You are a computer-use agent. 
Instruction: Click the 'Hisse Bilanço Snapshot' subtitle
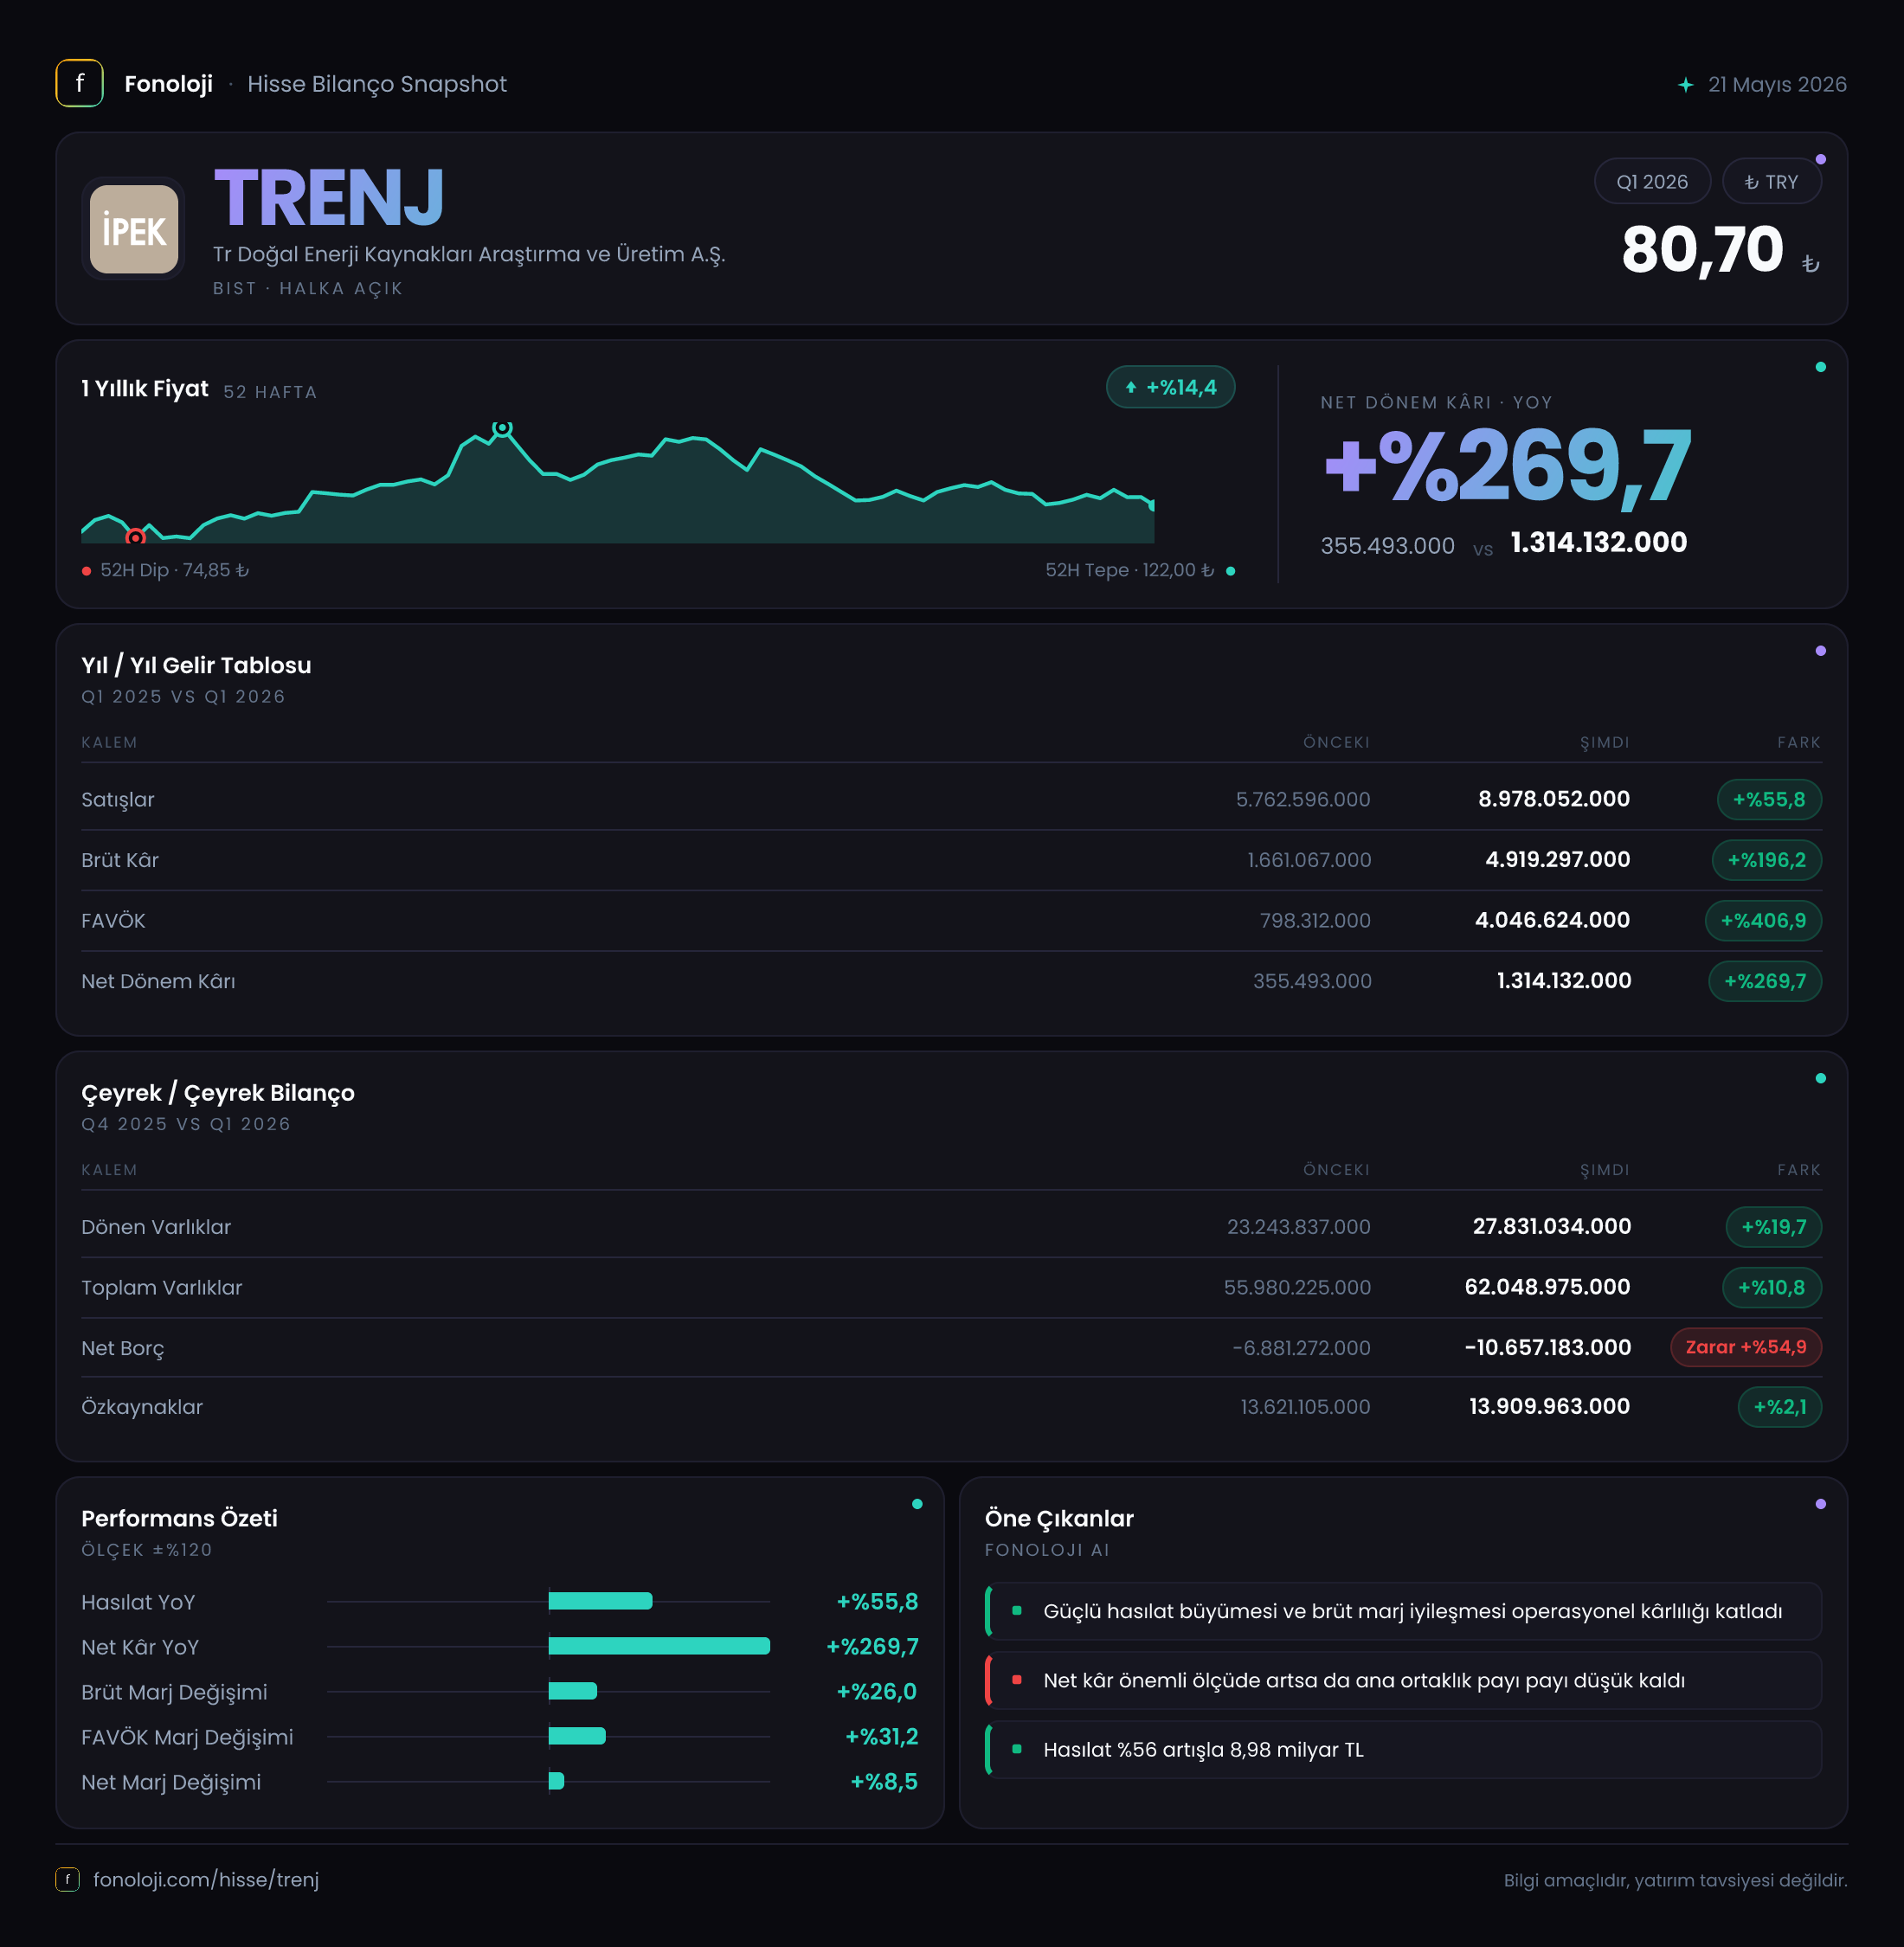(377, 84)
